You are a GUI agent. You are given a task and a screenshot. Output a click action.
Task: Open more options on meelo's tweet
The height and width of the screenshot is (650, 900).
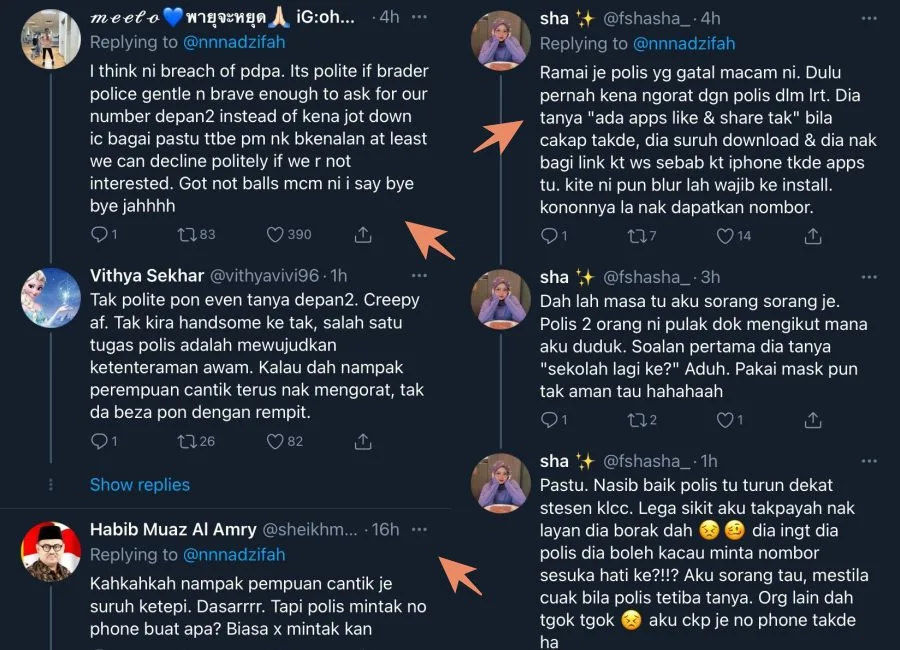[x=420, y=18]
